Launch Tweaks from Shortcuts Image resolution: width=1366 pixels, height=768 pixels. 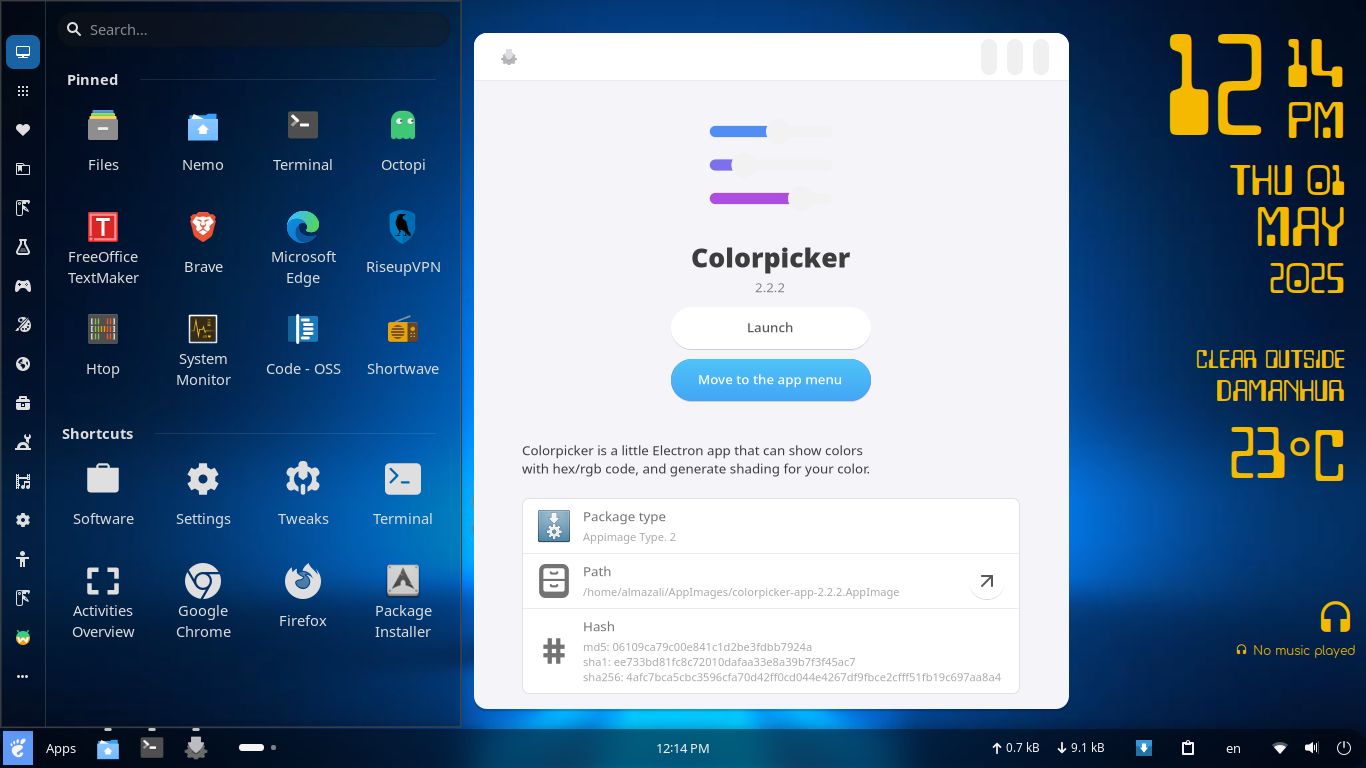pyautogui.click(x=303, y=495)
